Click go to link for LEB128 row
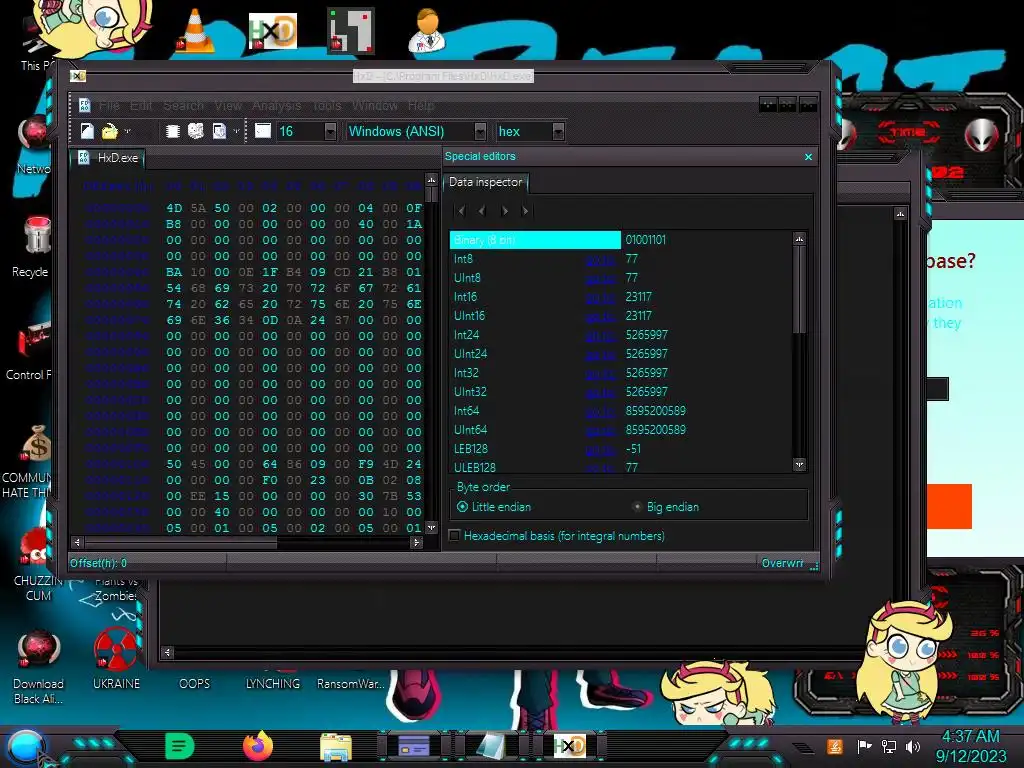This screenshot has height=768, width=1024. (x=600, y=449)
